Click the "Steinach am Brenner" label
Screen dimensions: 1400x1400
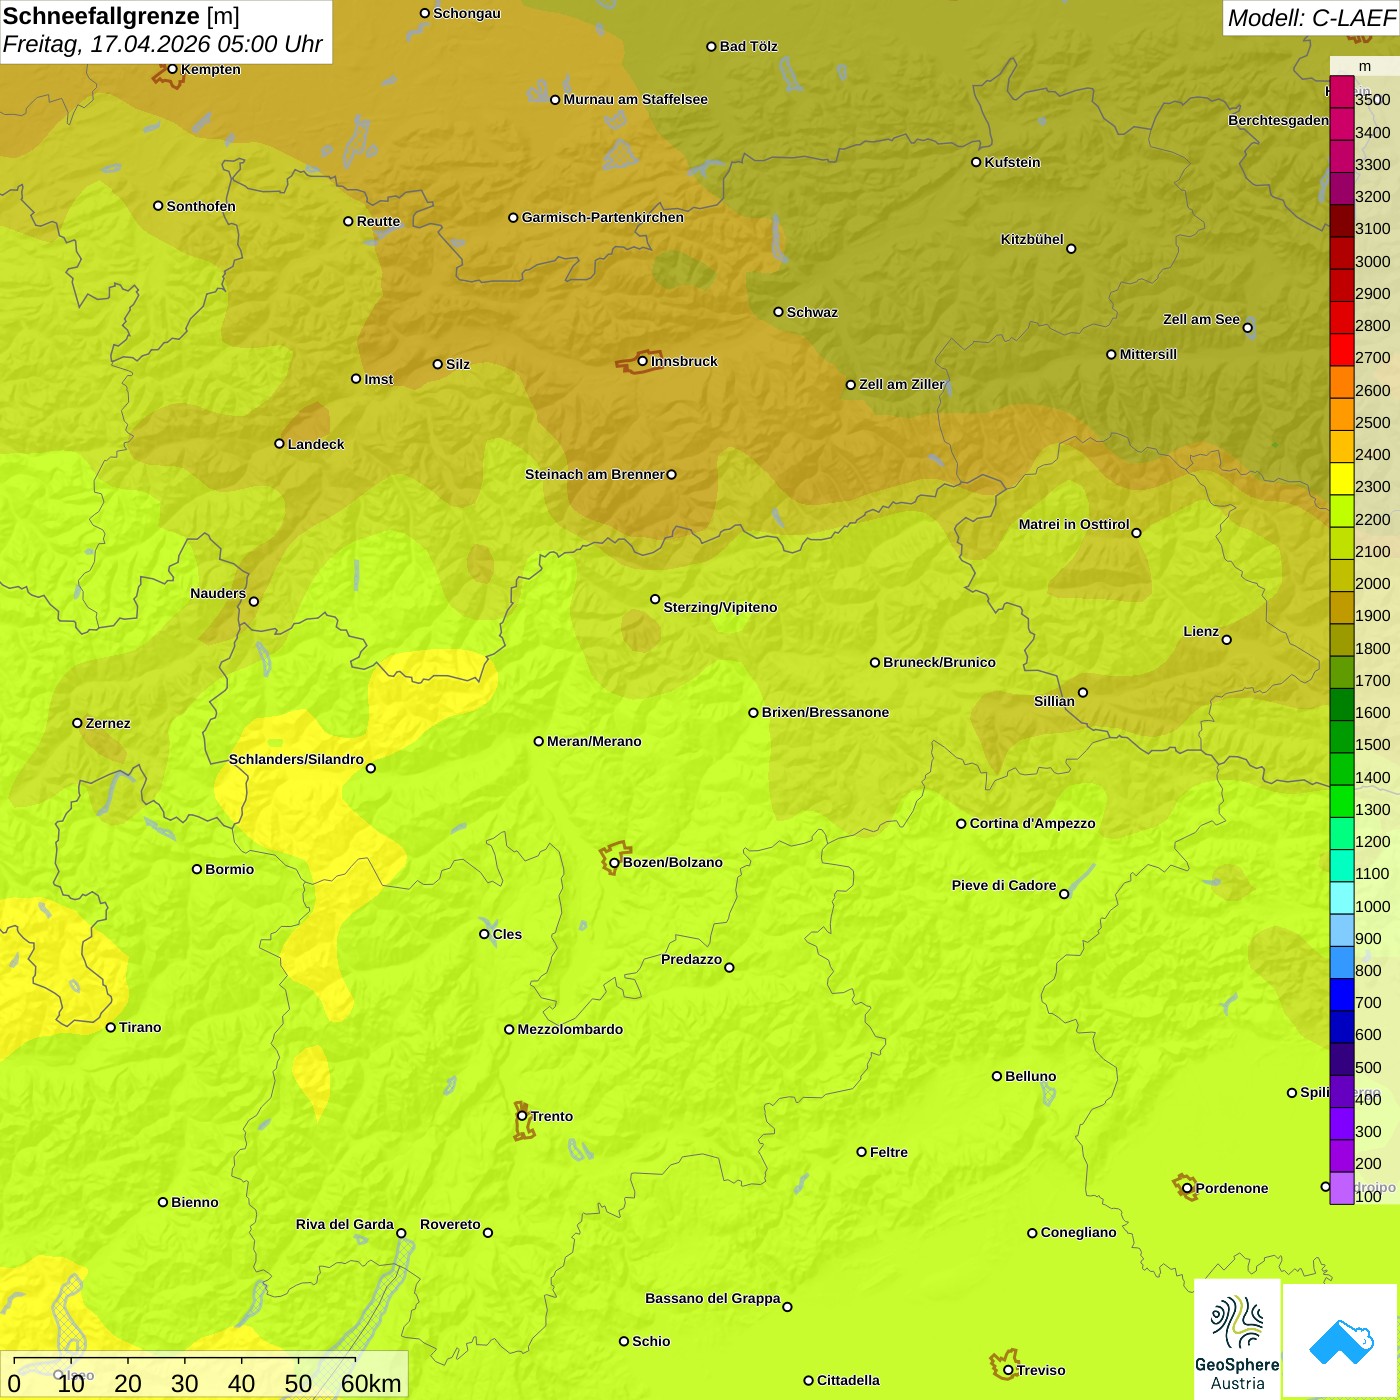[x=595, y=474]
